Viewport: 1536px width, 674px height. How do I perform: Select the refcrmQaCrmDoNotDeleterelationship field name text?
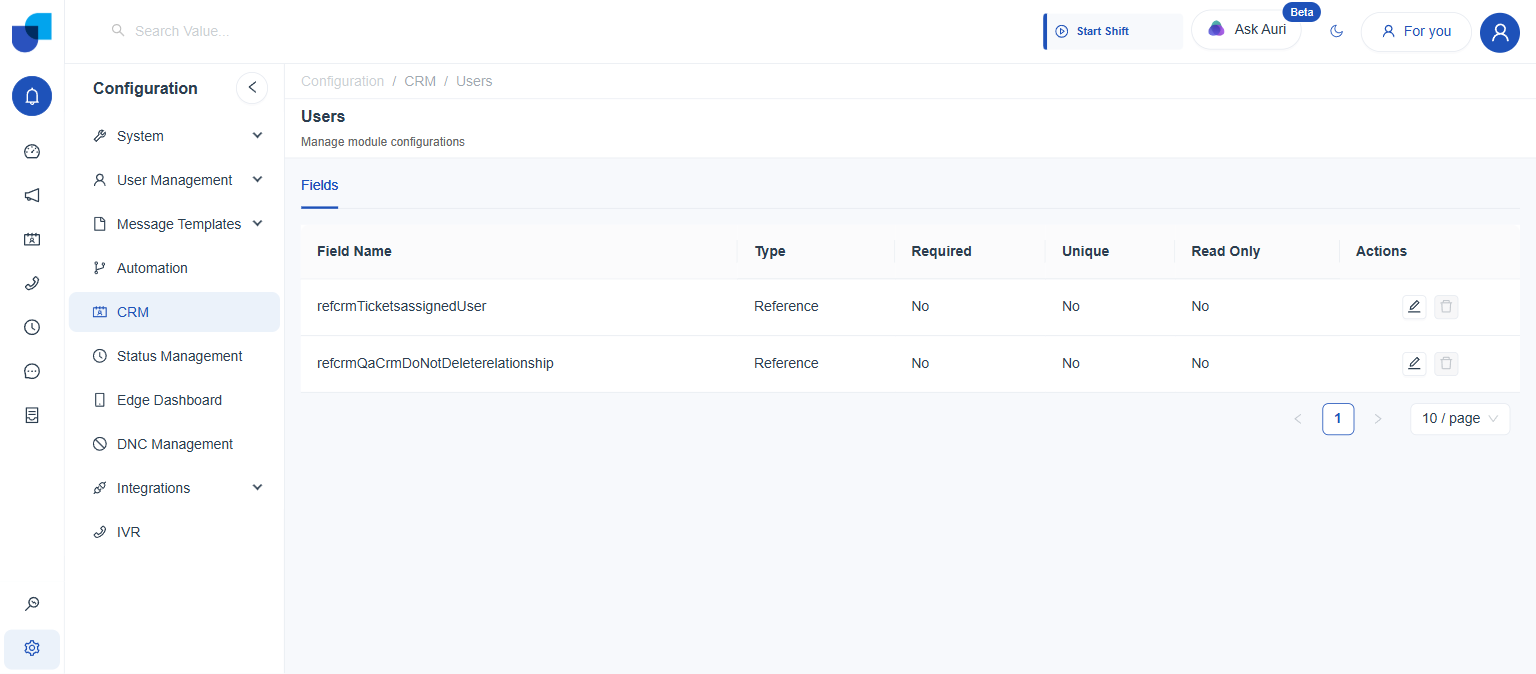[x=435, y=363]
